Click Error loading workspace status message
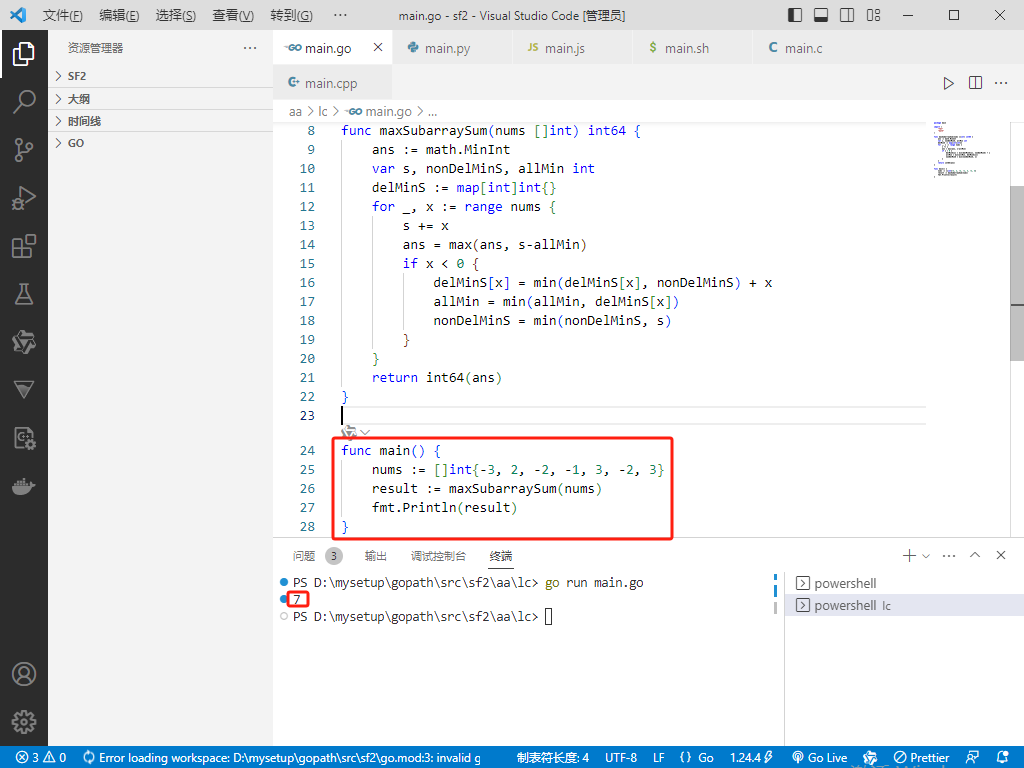 tap(282, 758)
